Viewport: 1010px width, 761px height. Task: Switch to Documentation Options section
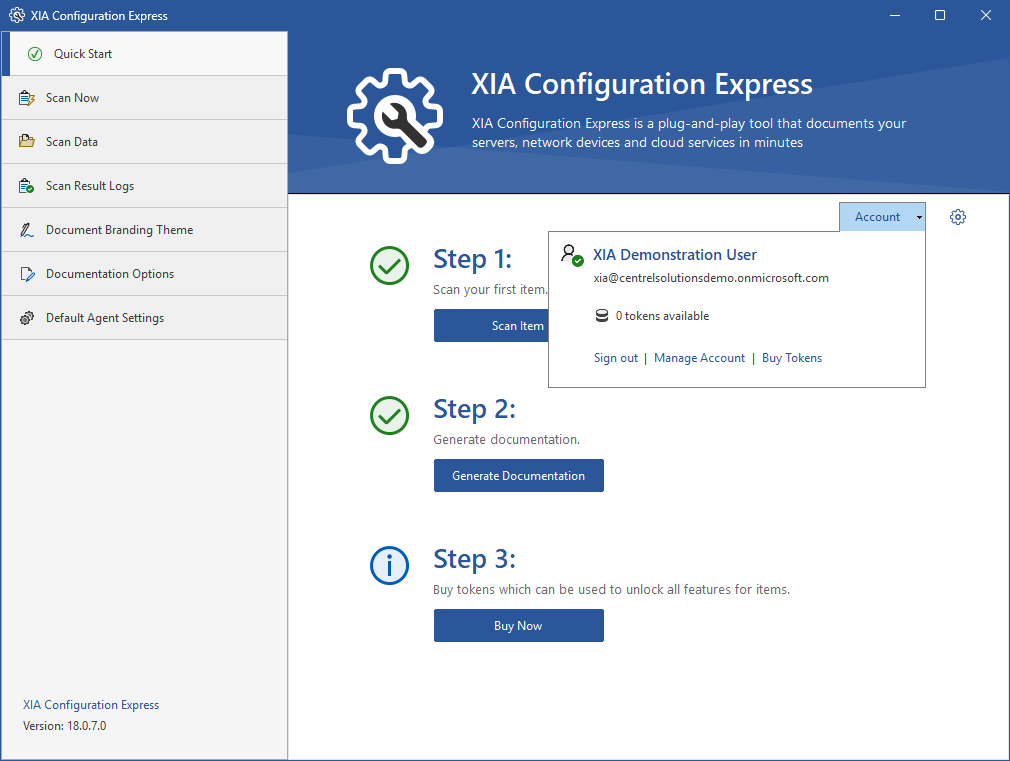pyautogui.click(x=110, y=274)
